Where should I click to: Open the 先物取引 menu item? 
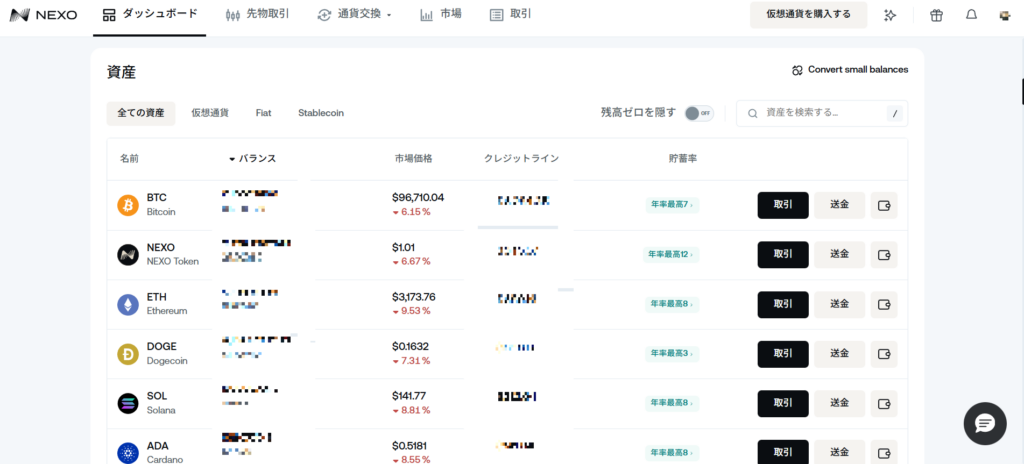click(257, 14)
